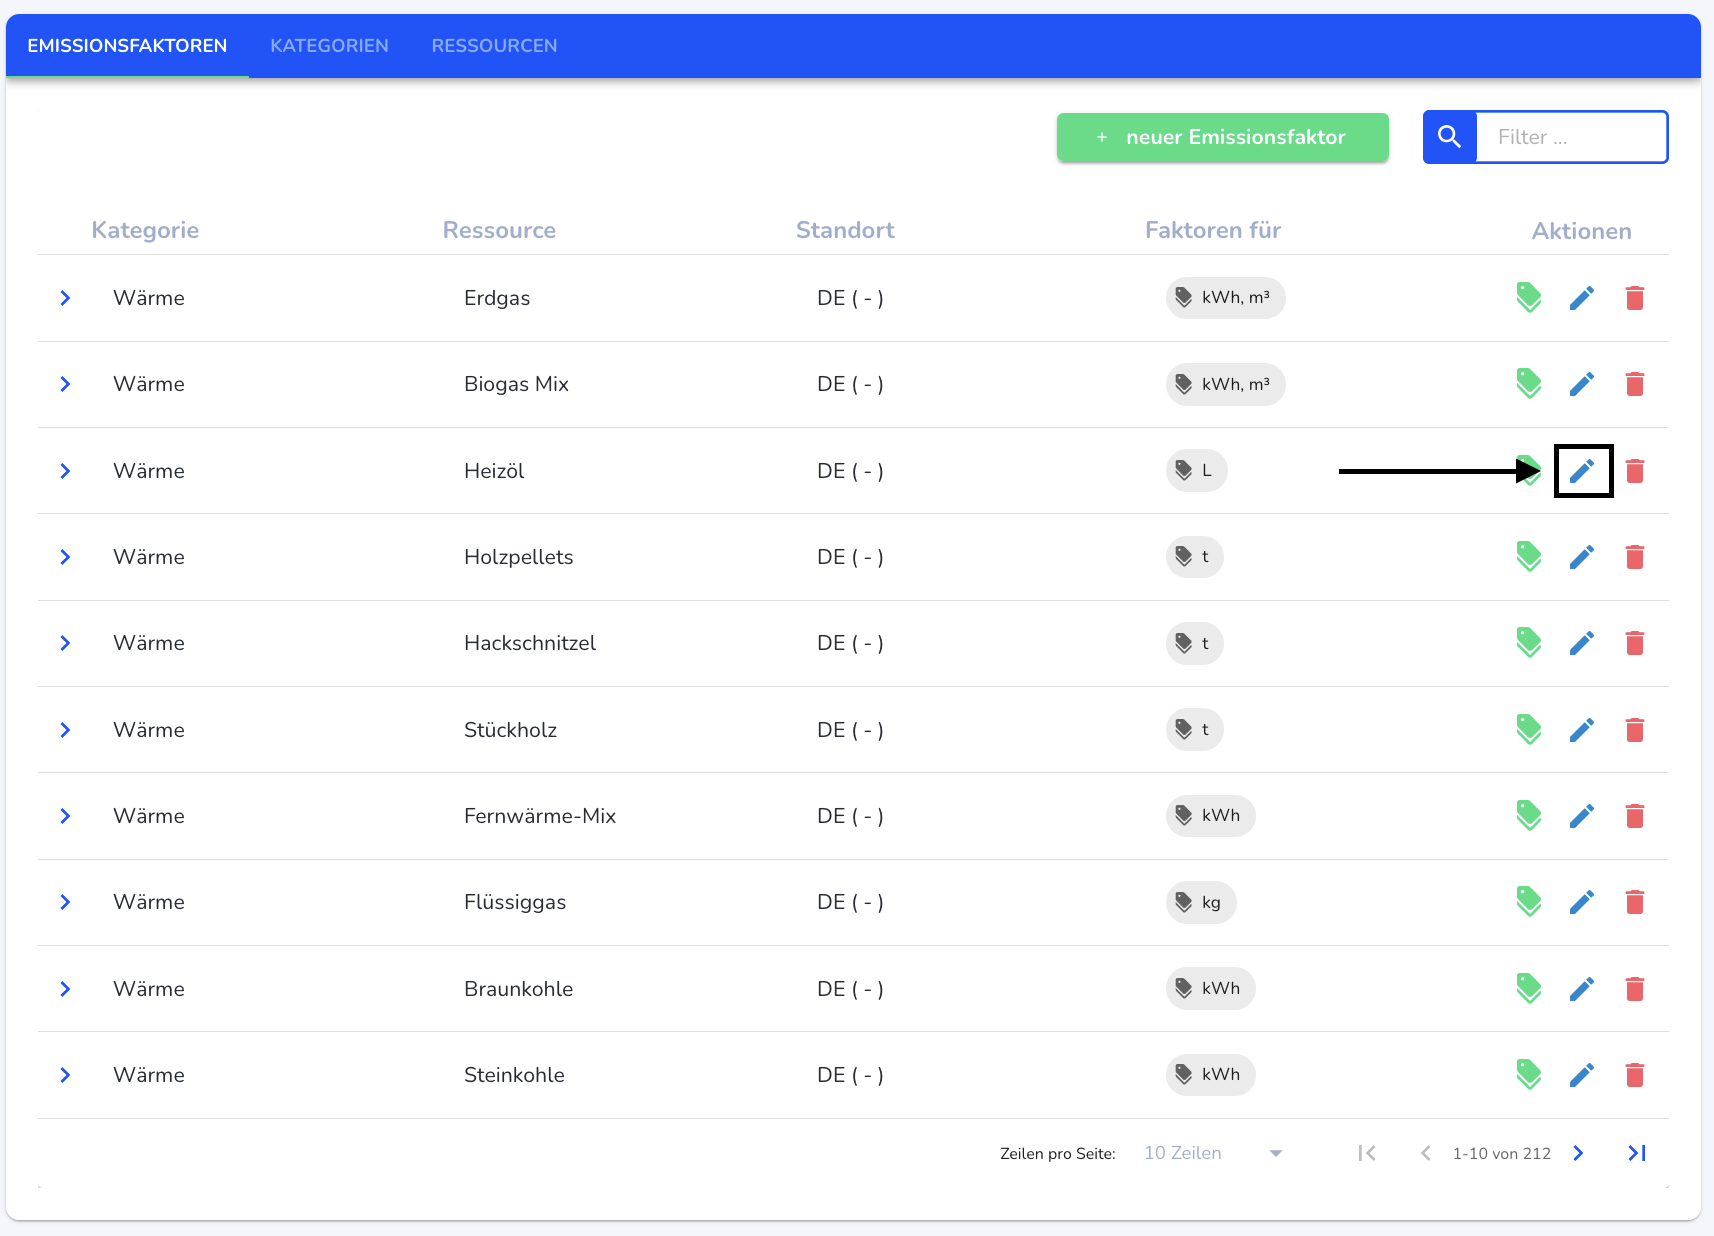
Task: Open the green tag icon for Erdgas
Action: tap(1529, 298)
